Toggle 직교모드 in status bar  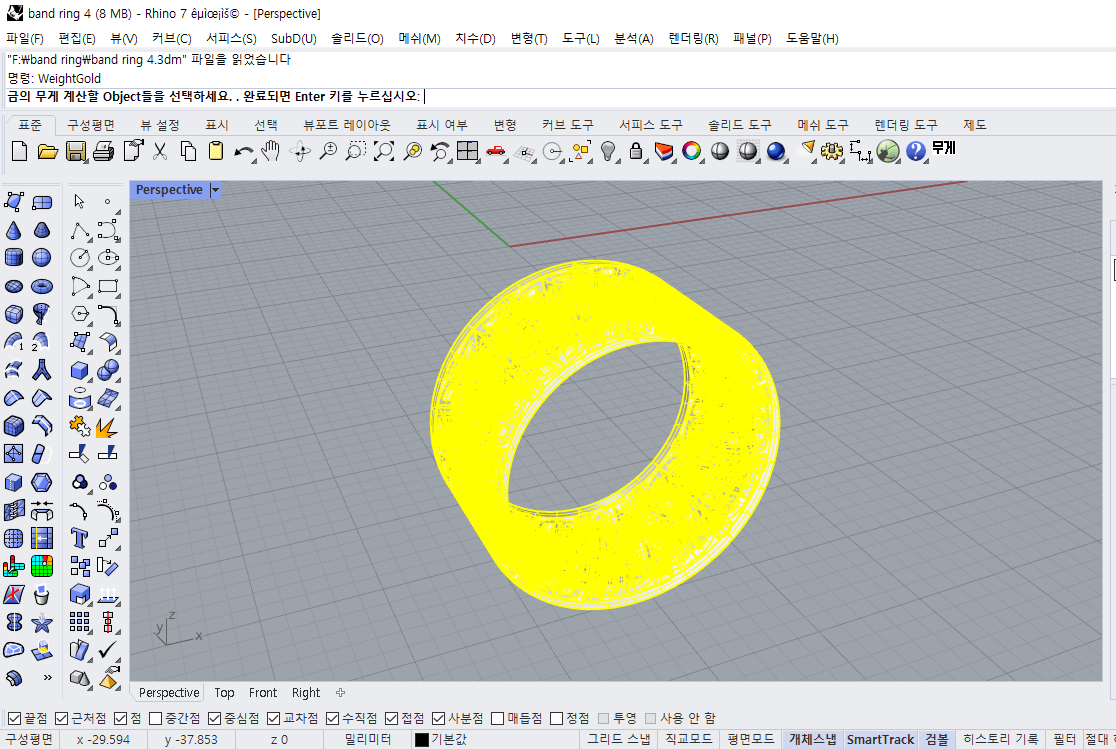[x=688, y=740]
